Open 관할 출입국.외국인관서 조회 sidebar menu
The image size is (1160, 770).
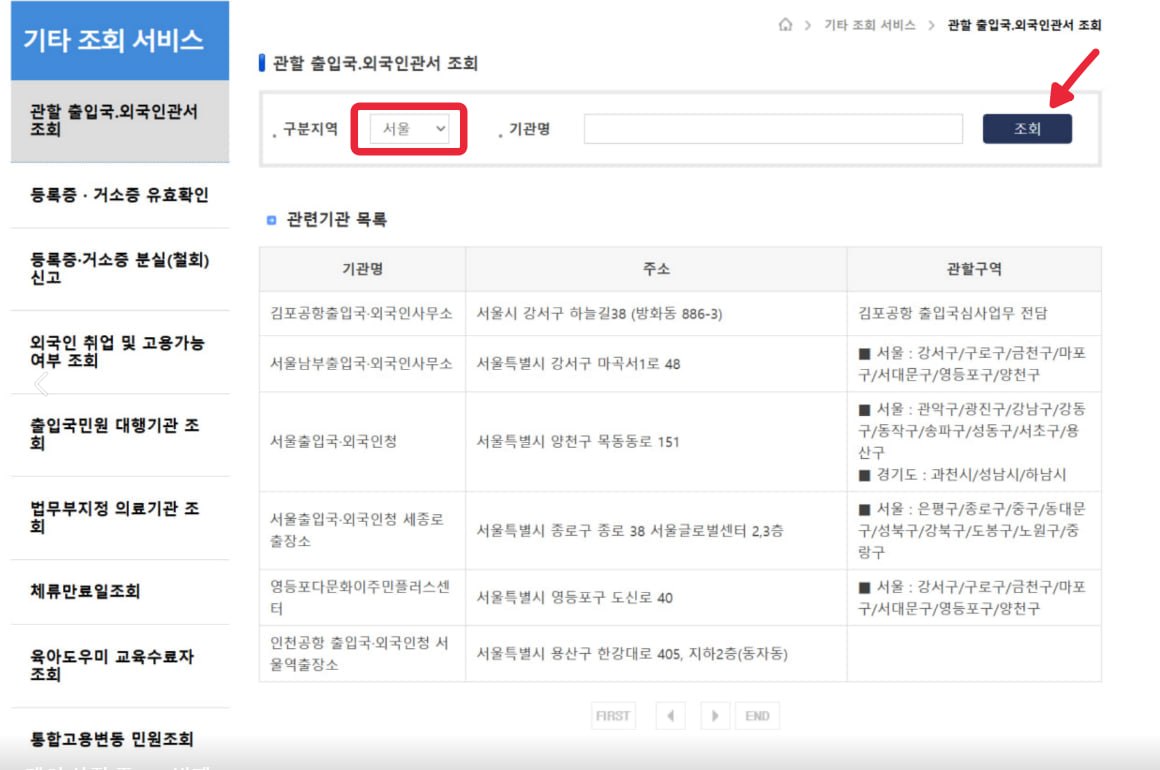[x=120, y=121]
